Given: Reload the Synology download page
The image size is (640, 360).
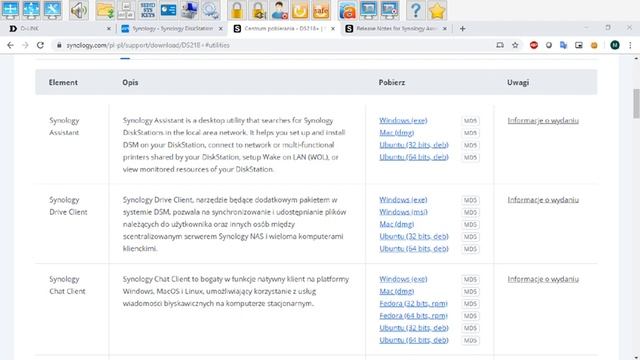Looking at the screenshot, I should (40, 45).
